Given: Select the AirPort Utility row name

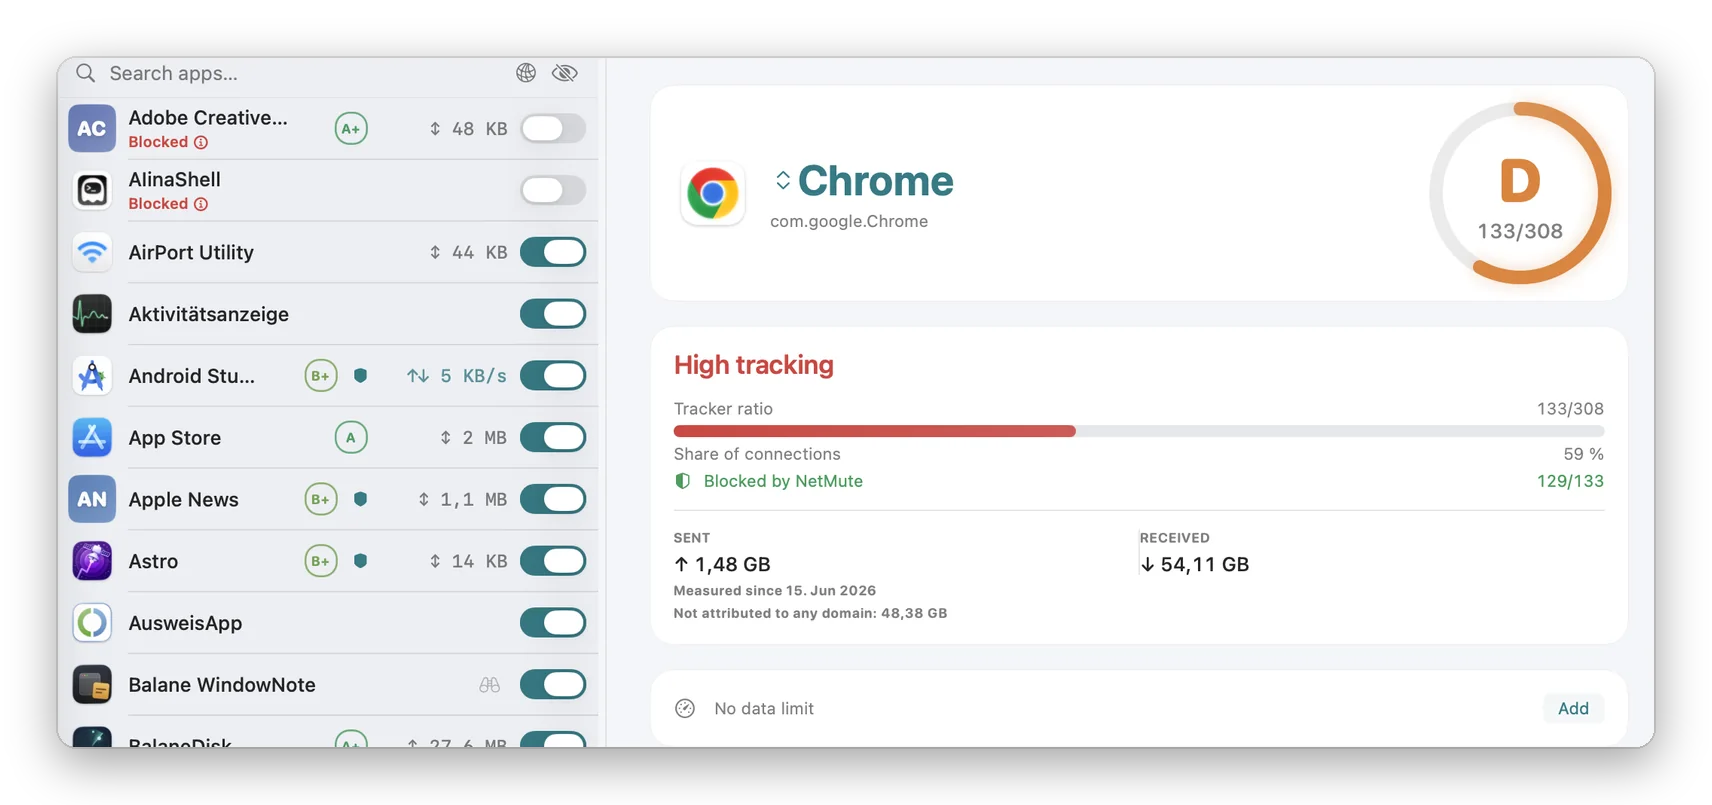Looking at the screenshot, I should (x=191, y=252).
